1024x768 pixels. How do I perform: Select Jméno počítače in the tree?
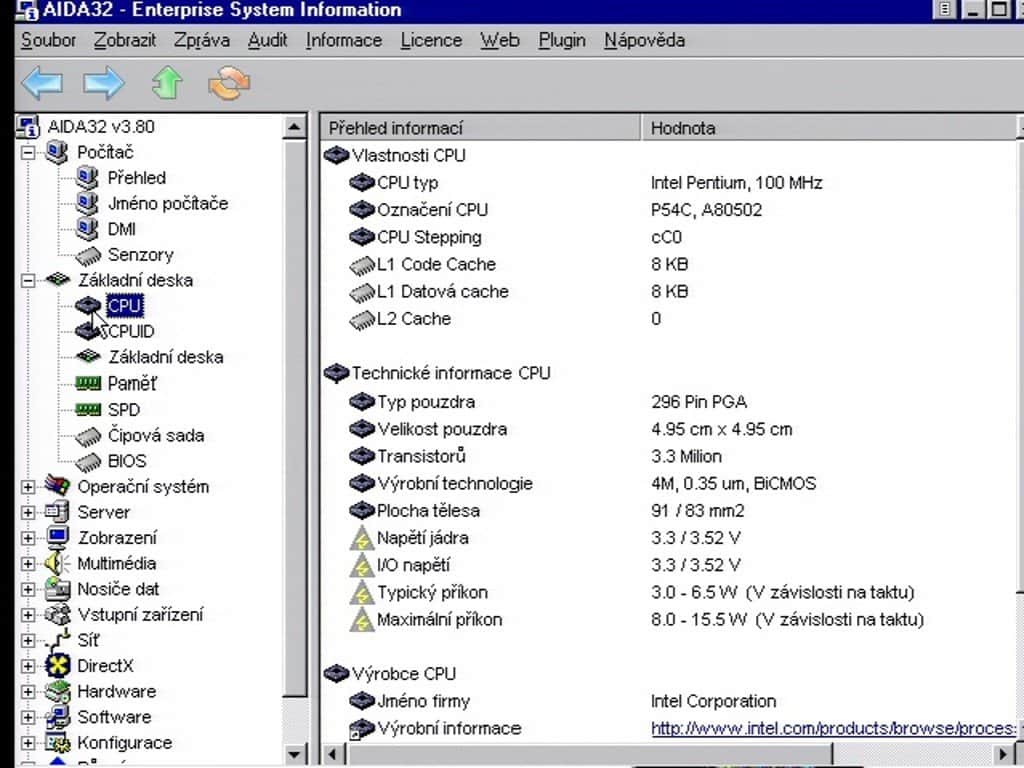168,204
